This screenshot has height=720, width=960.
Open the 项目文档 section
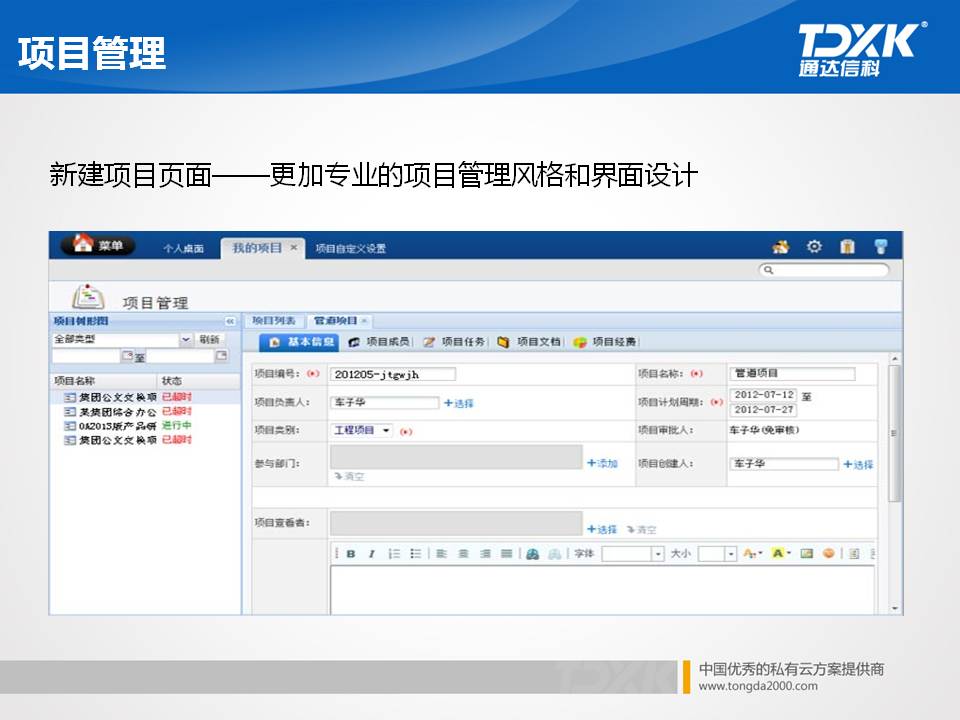click(x=530, y=342)
